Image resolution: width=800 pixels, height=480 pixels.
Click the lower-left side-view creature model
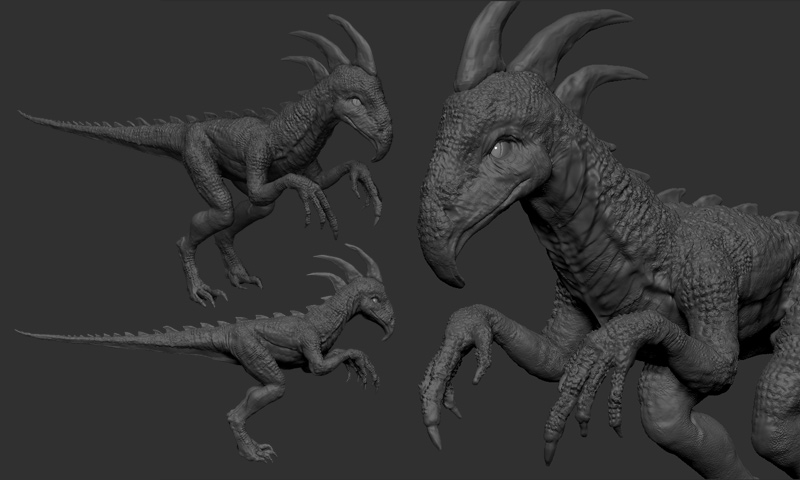click(x=205, y=352)
